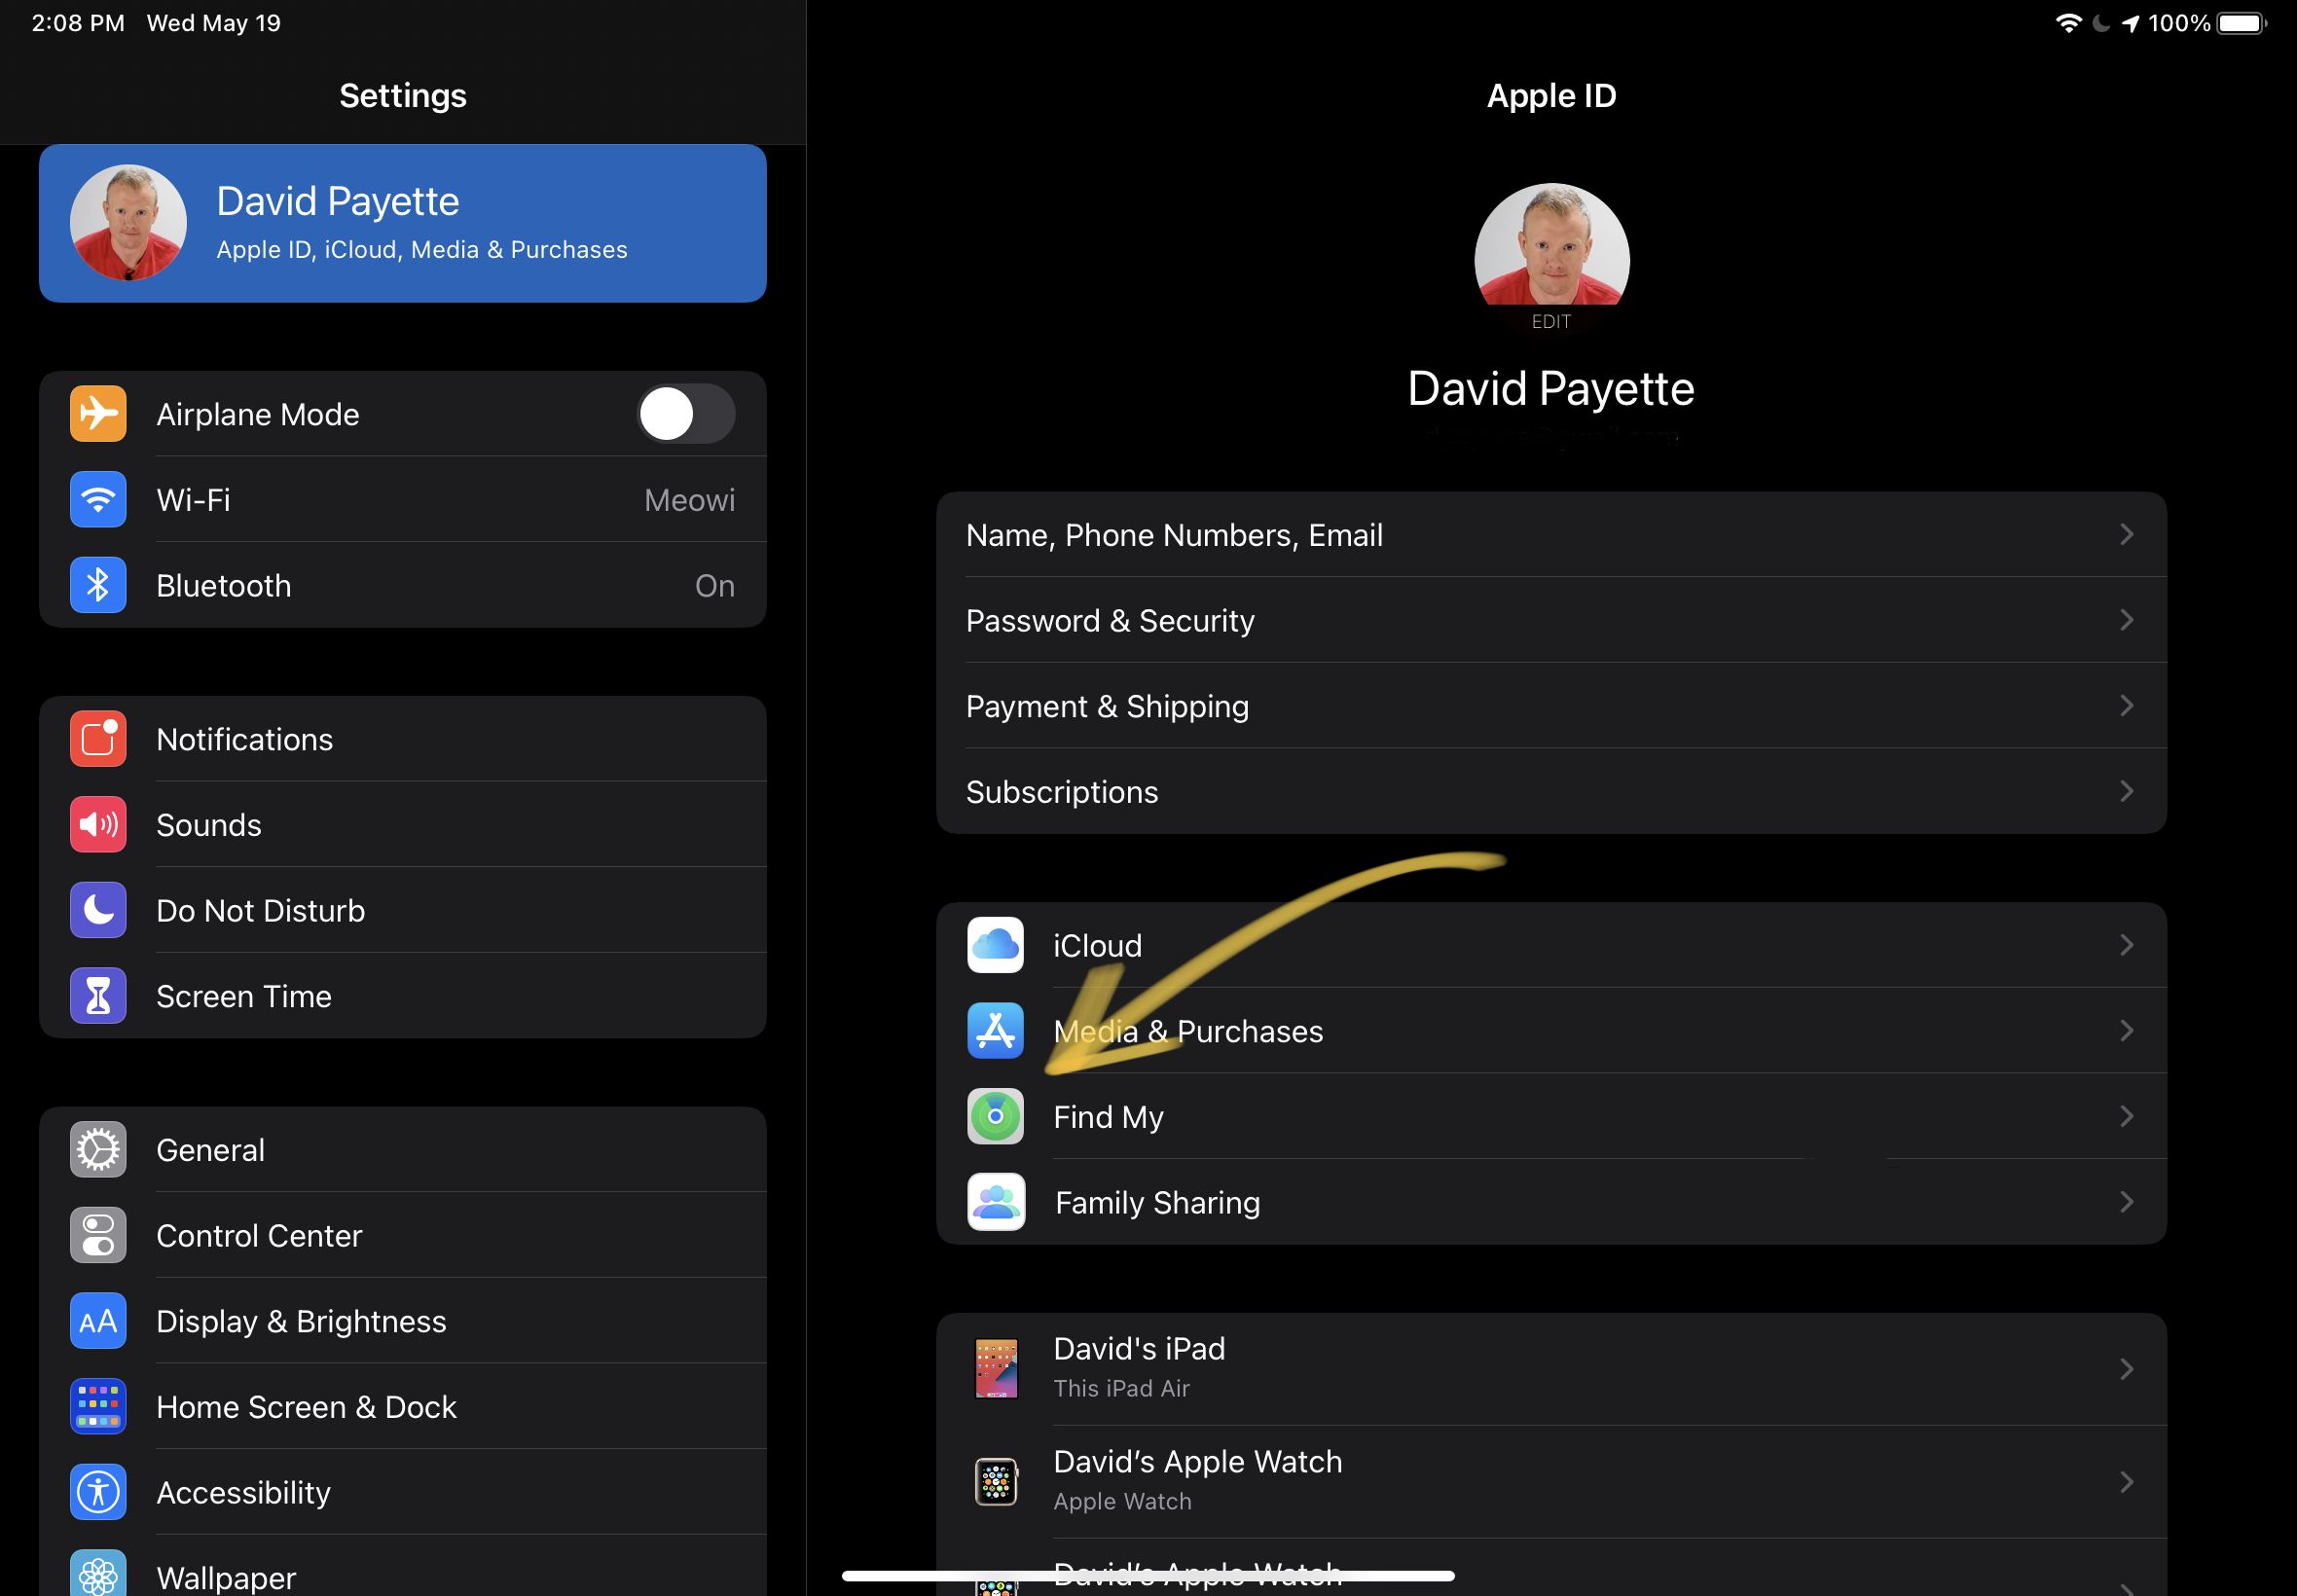Expand the David's iPad chevron

point(2127,1369)
